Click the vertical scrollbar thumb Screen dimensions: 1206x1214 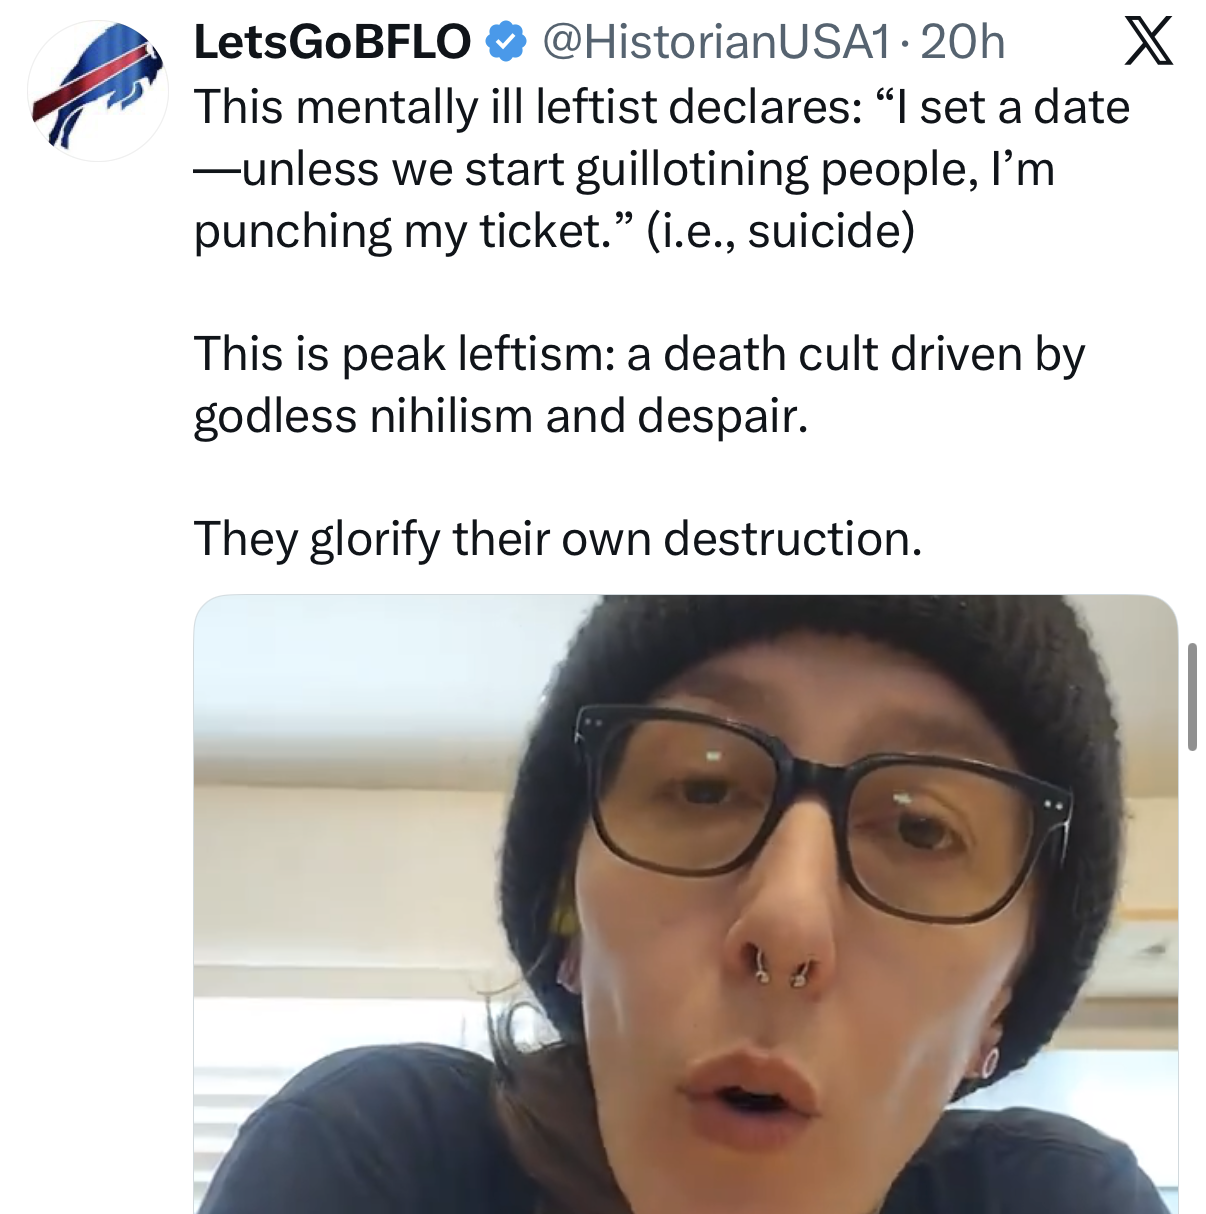pyautogui.click(x=1192, y=697)
